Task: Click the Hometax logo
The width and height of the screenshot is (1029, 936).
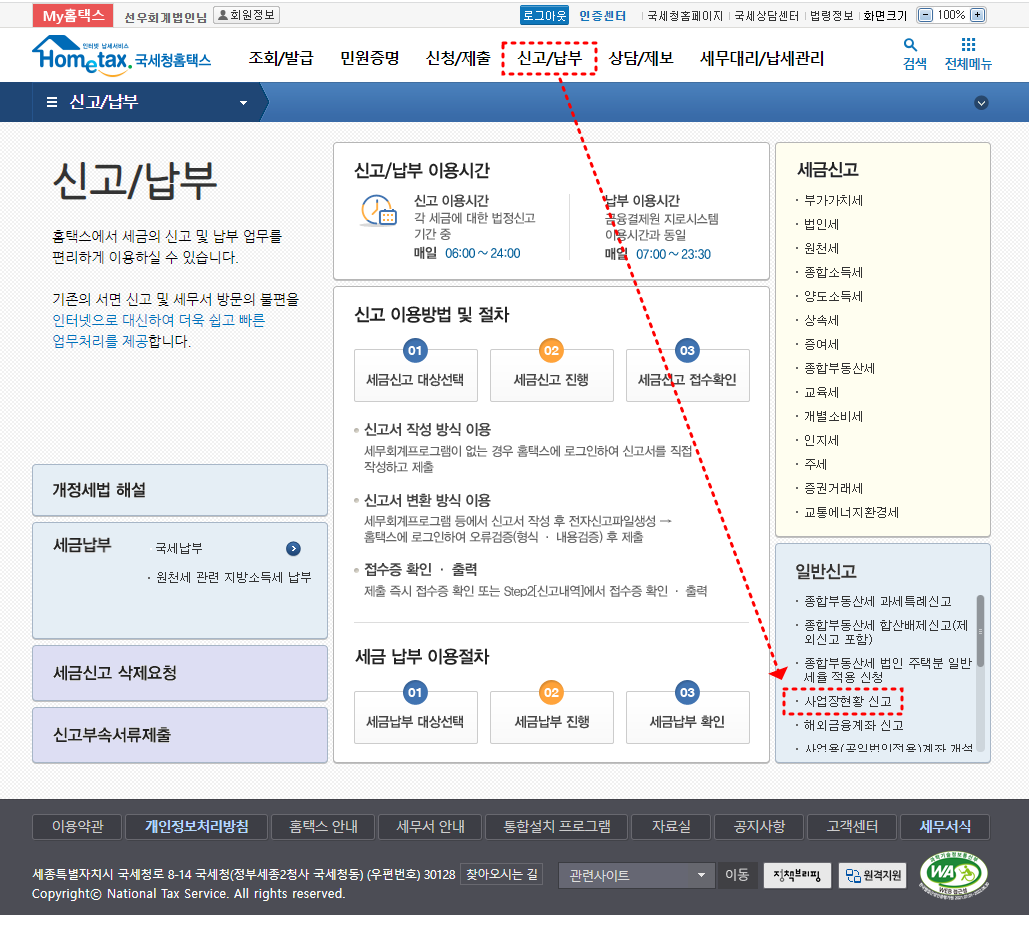Action: [121, 54]
